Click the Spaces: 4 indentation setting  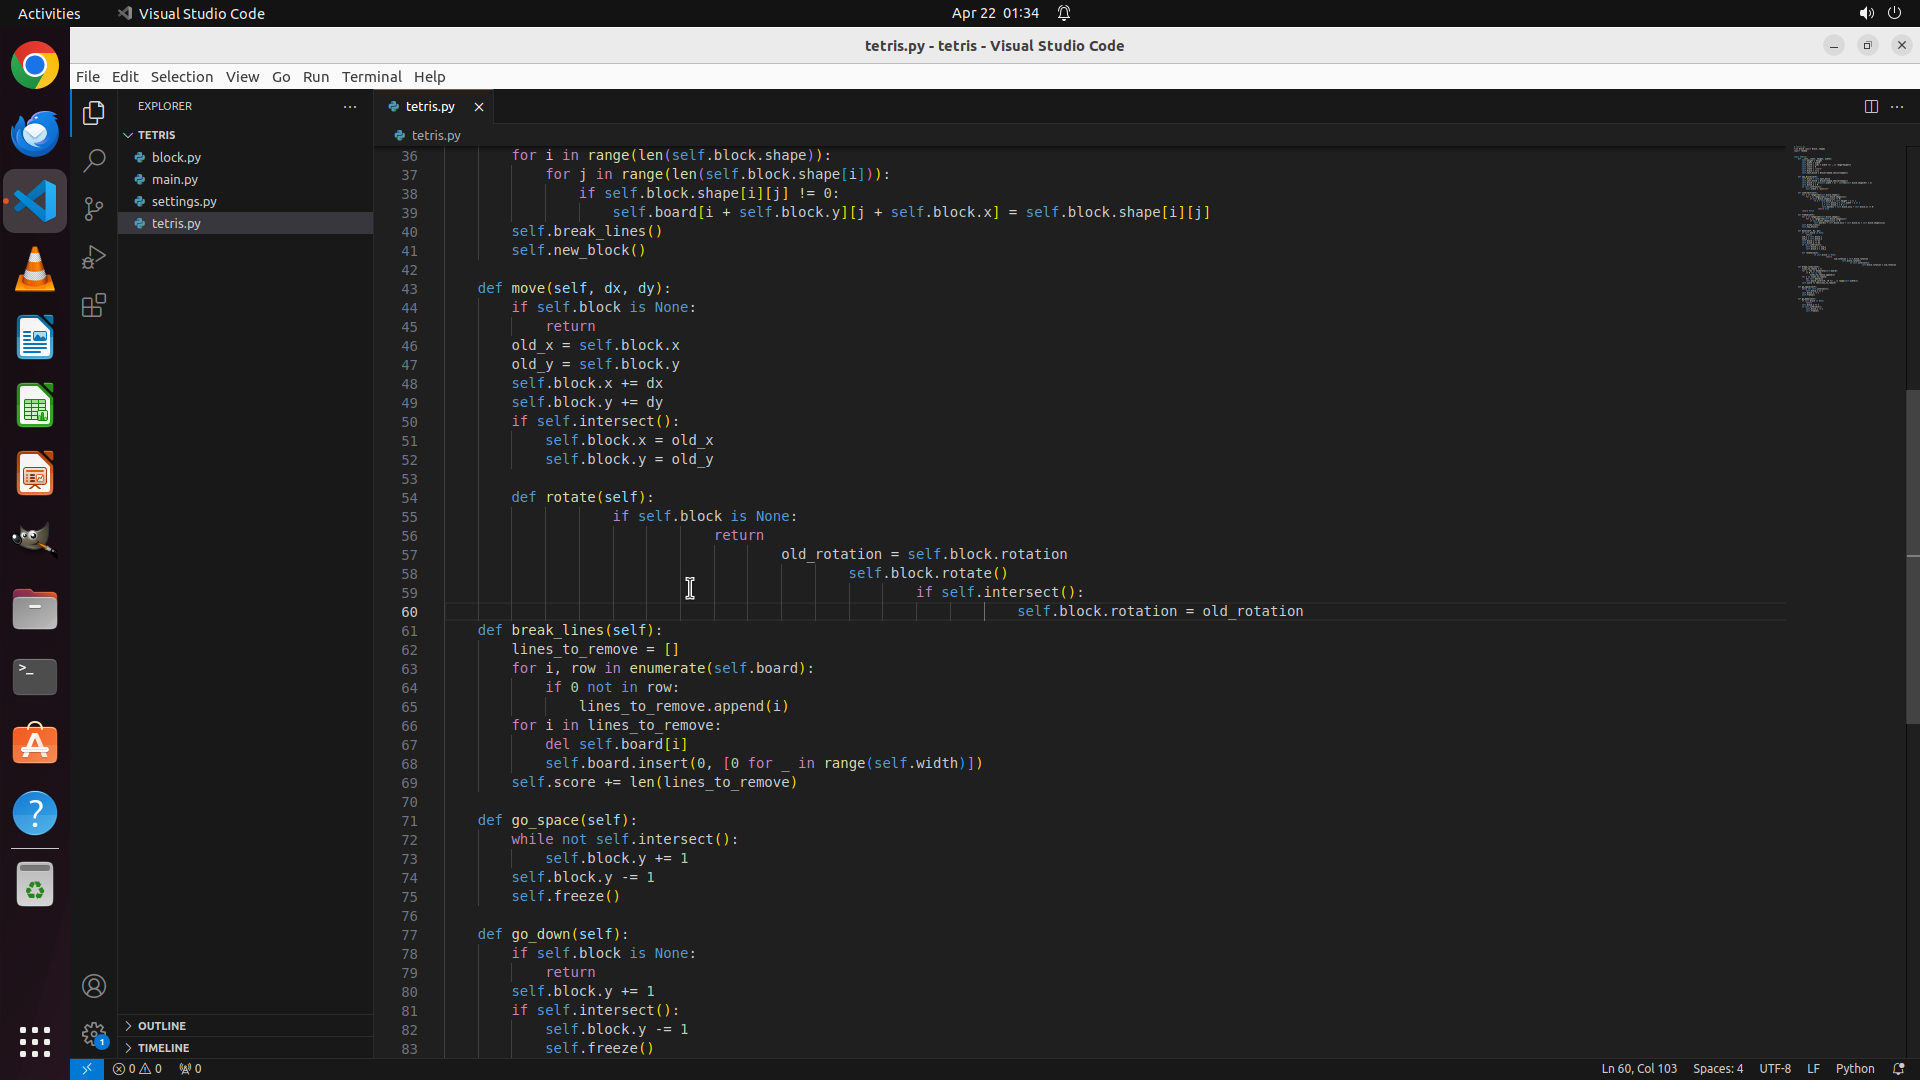pyautogui.click(x=1717, y=1068)
